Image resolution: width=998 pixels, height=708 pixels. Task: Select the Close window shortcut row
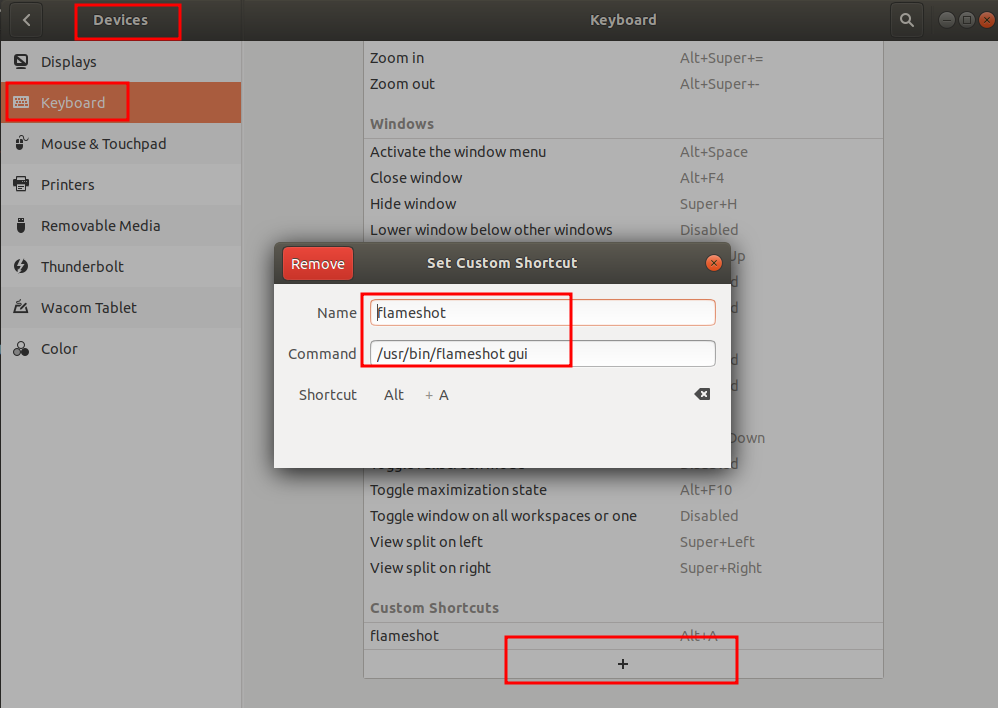pos(623,178)
